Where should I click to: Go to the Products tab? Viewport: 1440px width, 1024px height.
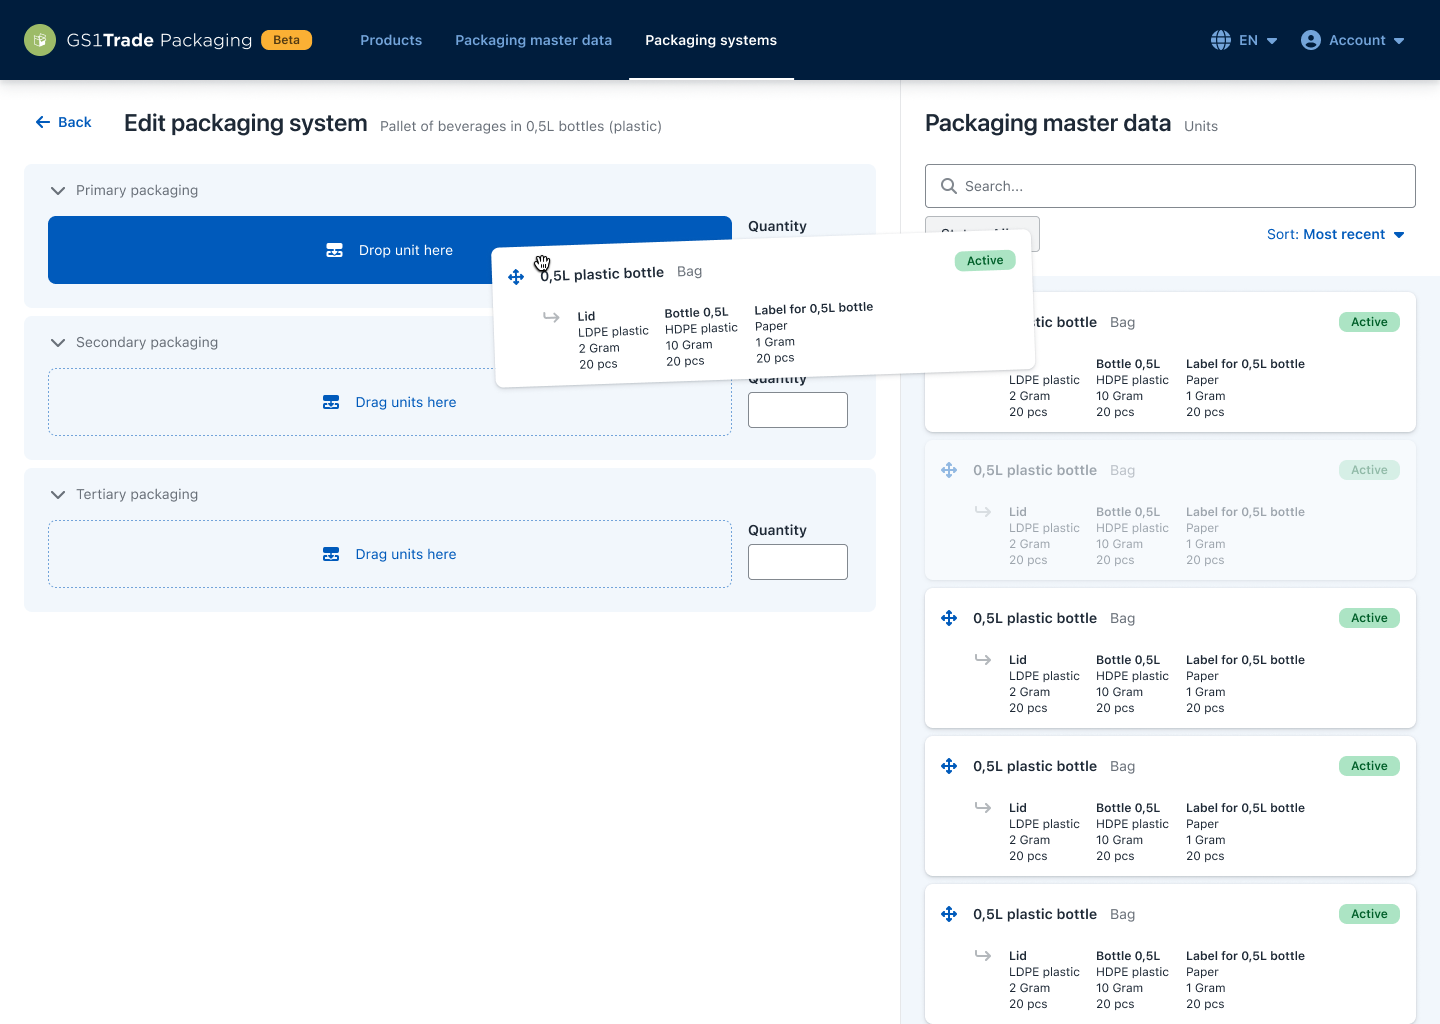click(x=391, y=40)
